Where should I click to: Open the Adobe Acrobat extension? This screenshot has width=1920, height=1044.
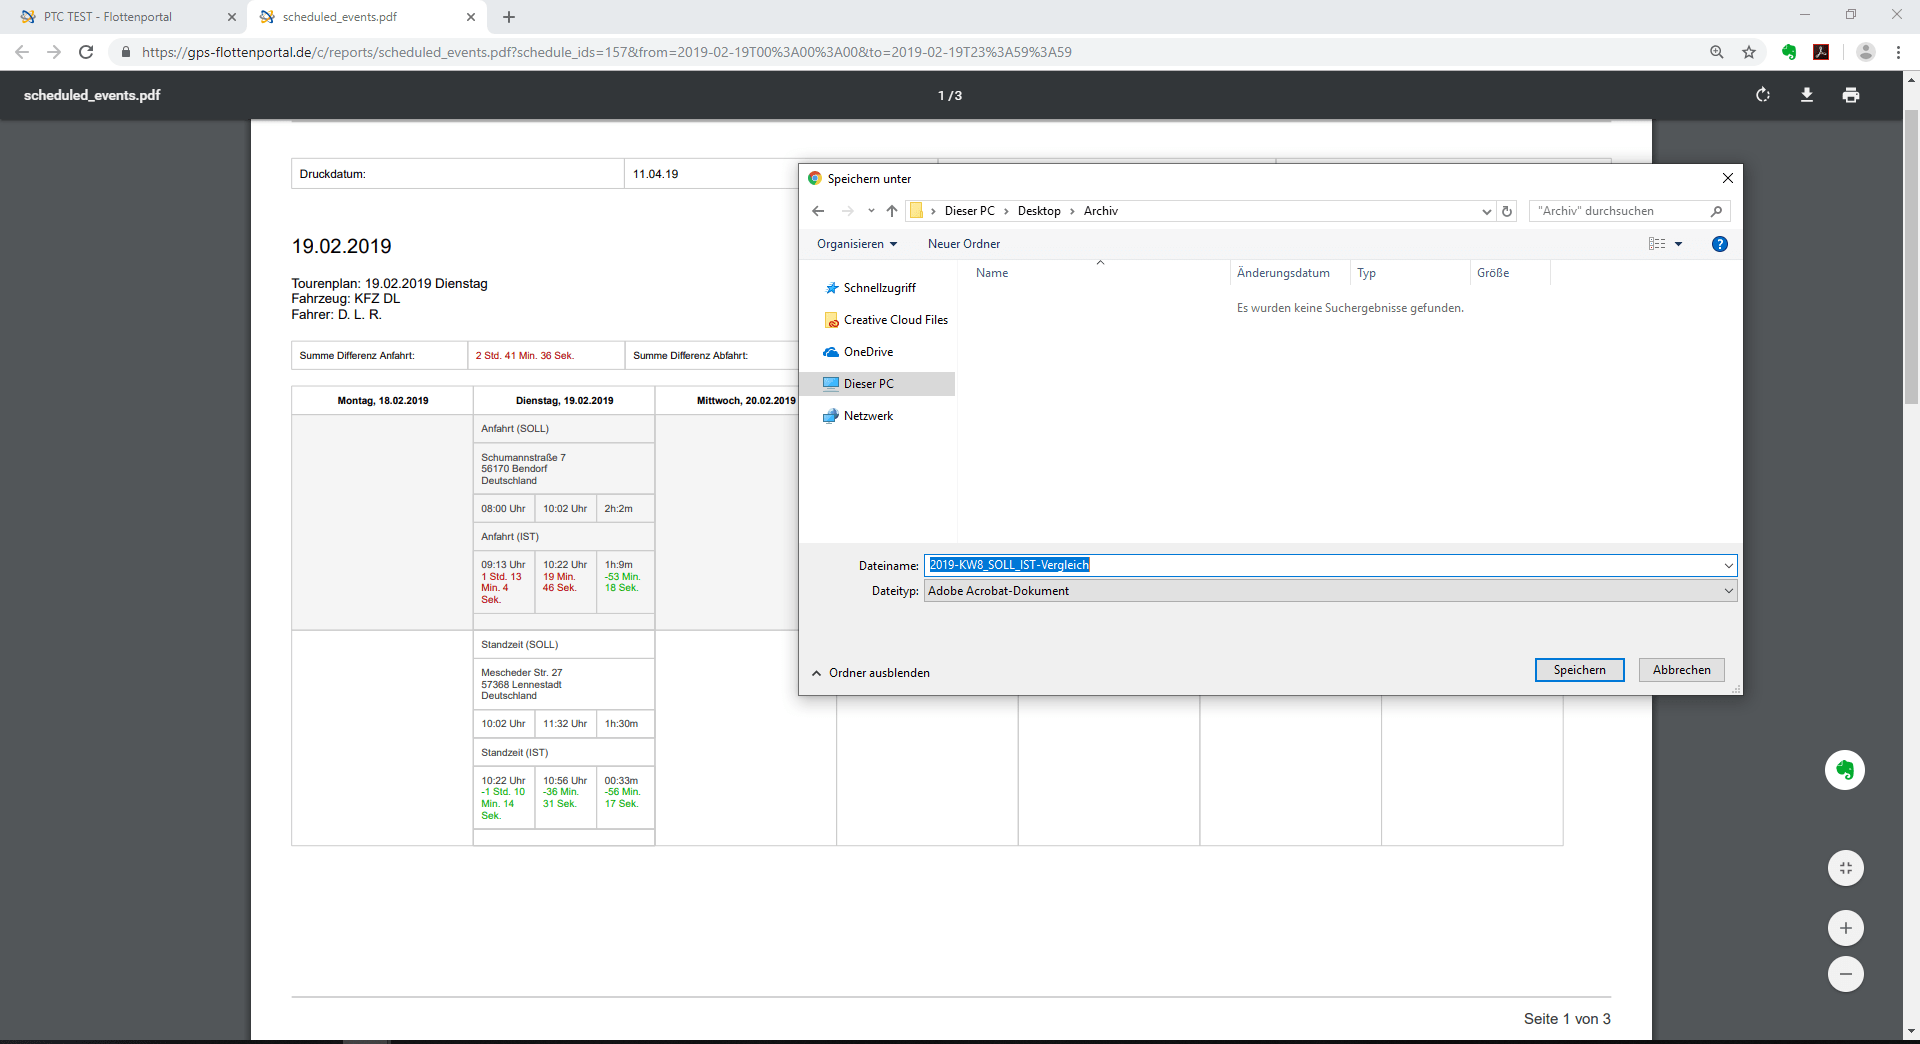coord(1821,52)
